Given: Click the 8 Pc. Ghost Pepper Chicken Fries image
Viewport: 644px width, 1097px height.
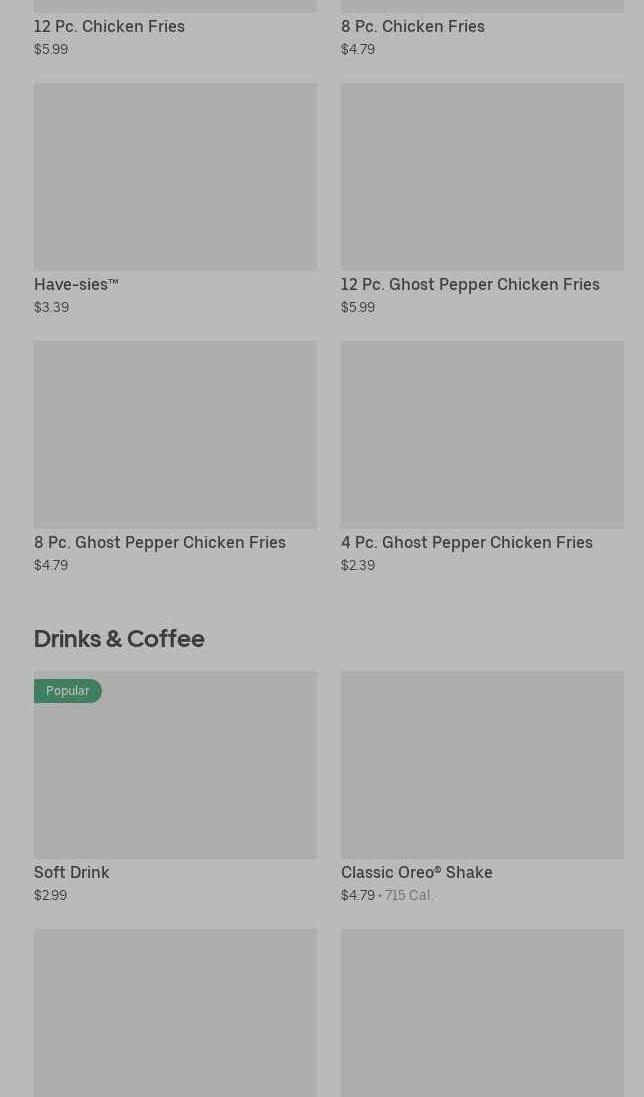Looking at the screenshot, I should (x=175, y=435).
